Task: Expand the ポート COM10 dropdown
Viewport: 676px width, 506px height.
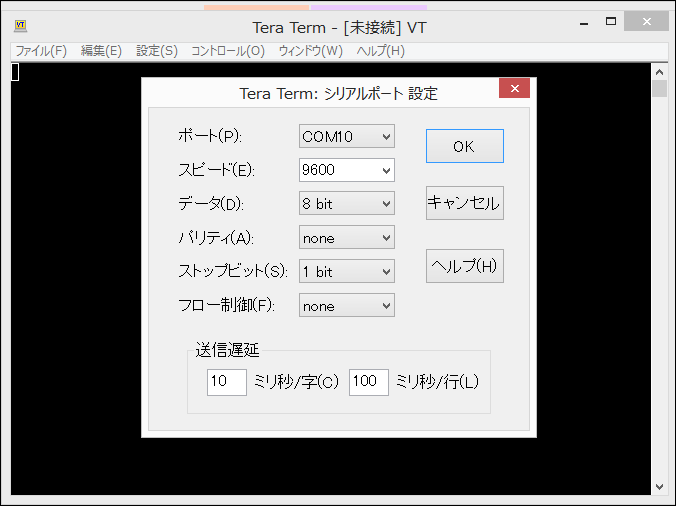Action: [x=347, y=136]
